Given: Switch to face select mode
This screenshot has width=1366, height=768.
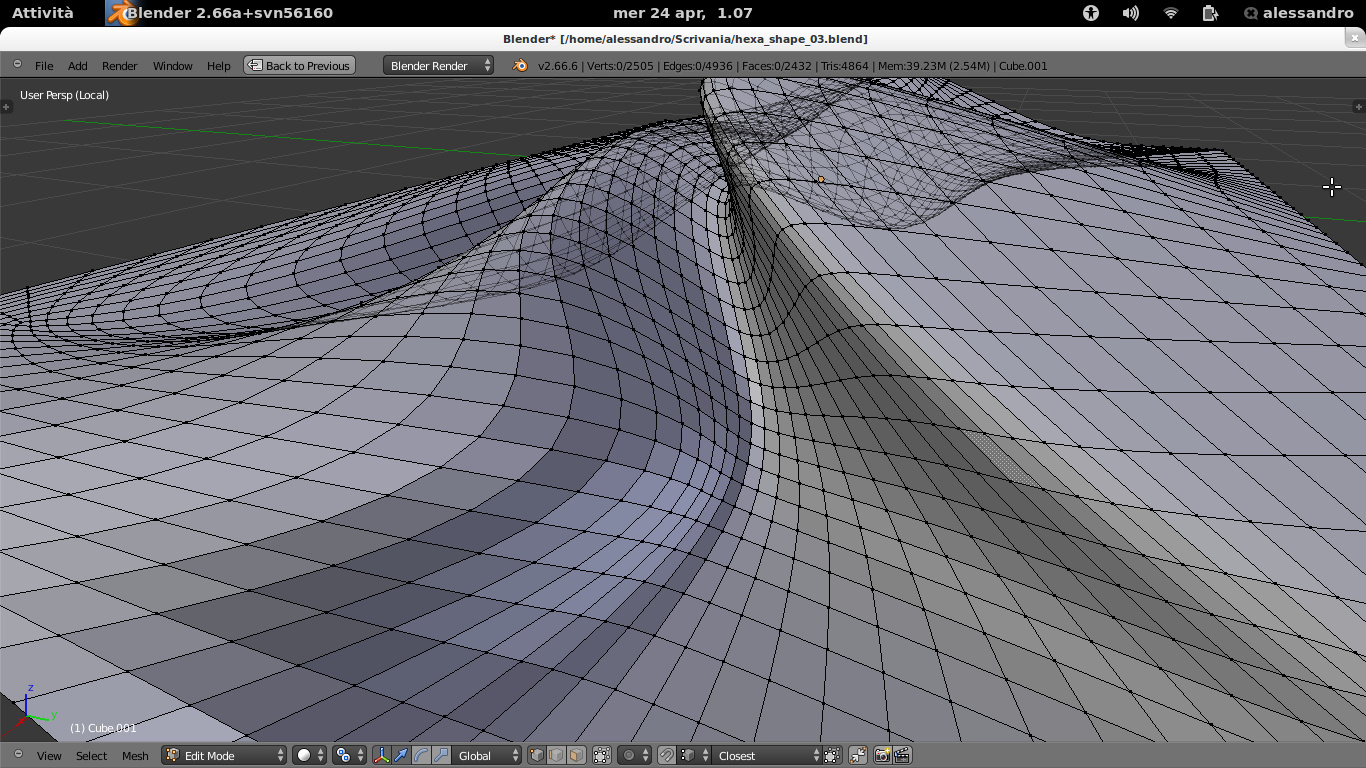Looking at the screenshot, I should click(x=575, y=756).
